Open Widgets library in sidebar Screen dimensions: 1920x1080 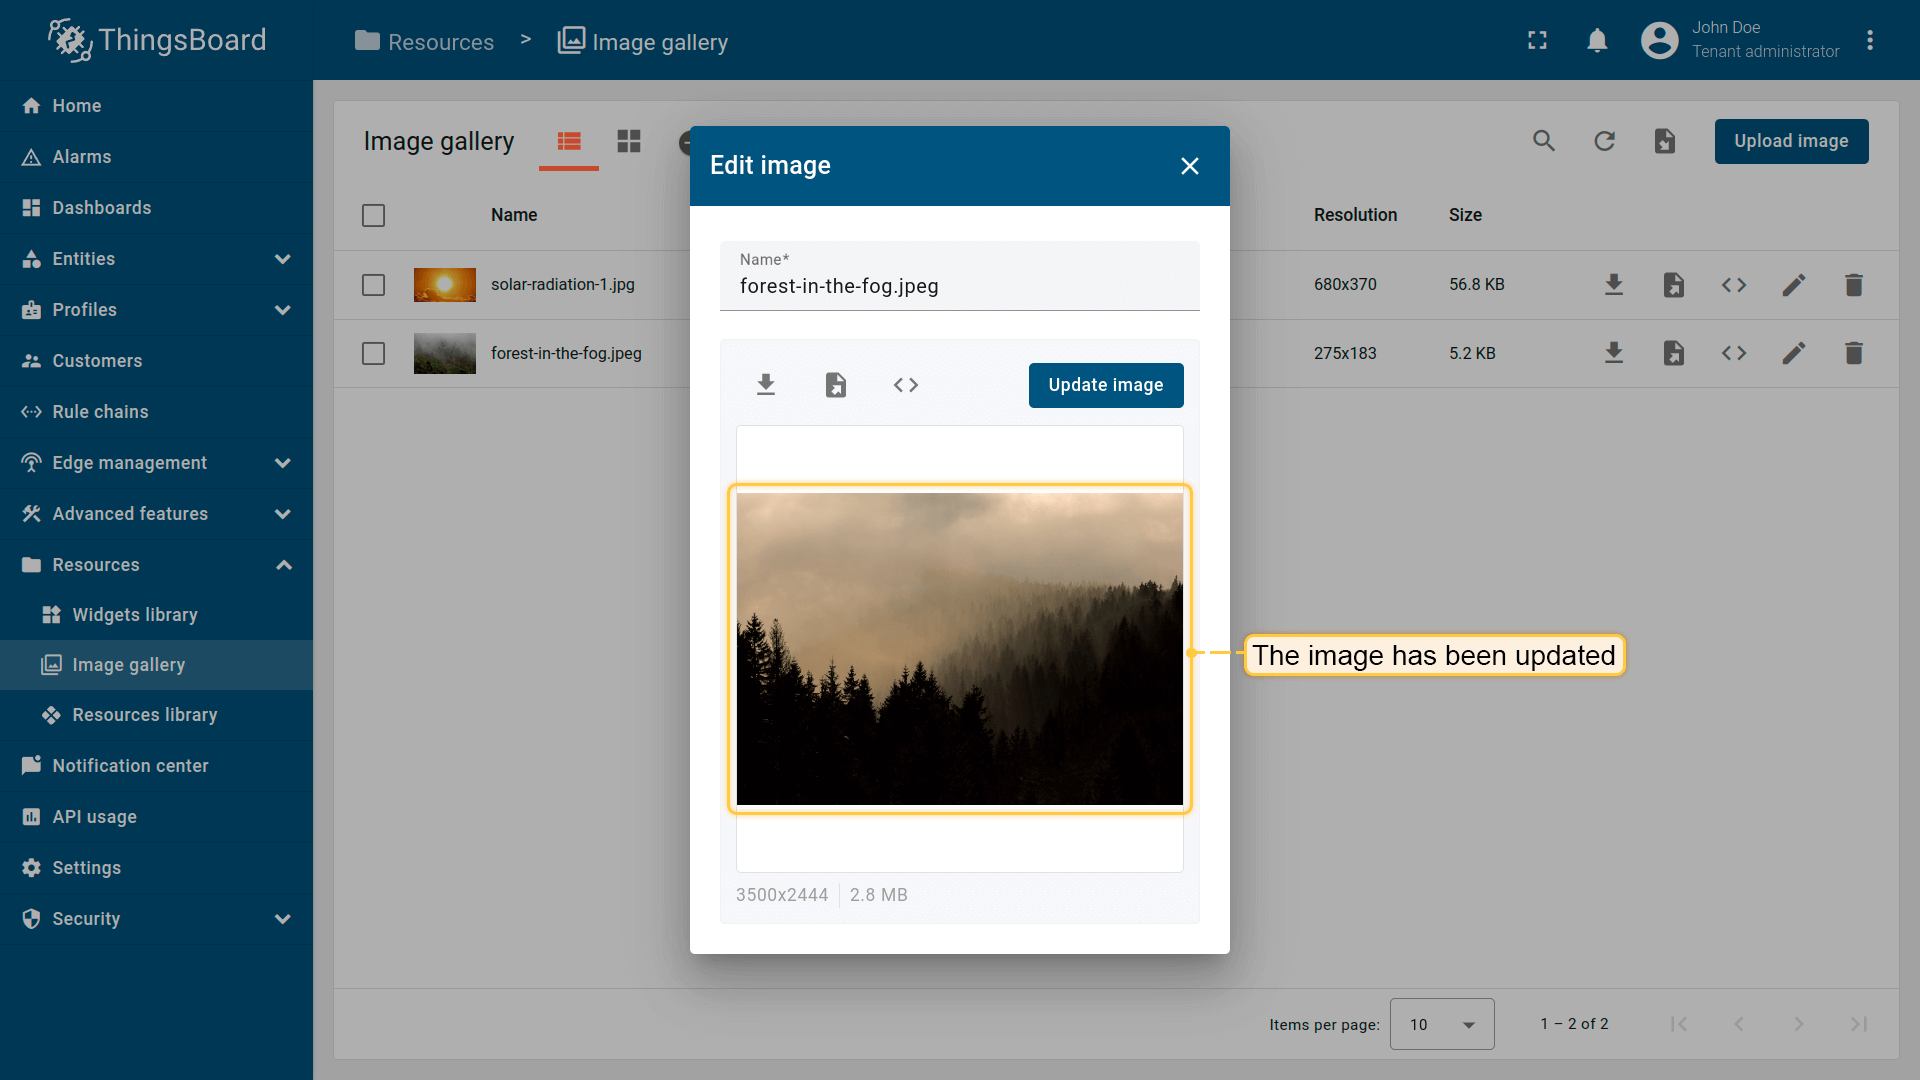click(x=135, y=615)
